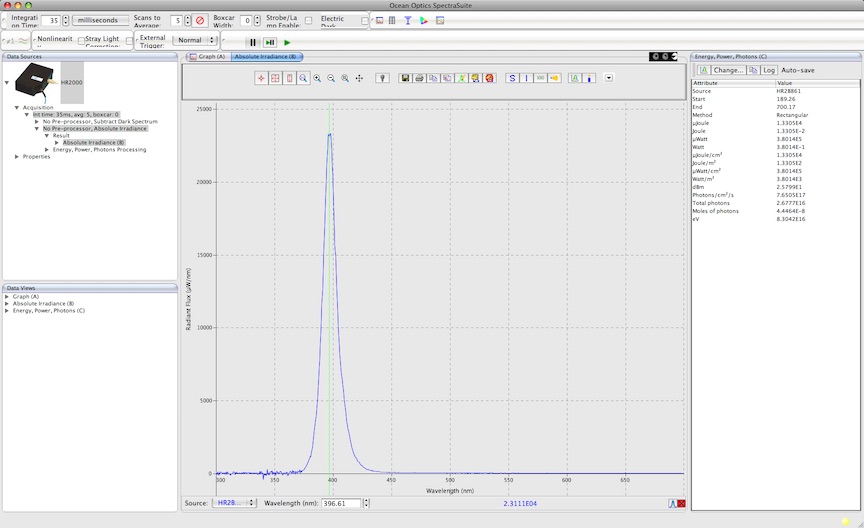The height and width of the screenshot is (528, 864).
Task: Collapse the Acquisition tree node
Action: (17, 107)
